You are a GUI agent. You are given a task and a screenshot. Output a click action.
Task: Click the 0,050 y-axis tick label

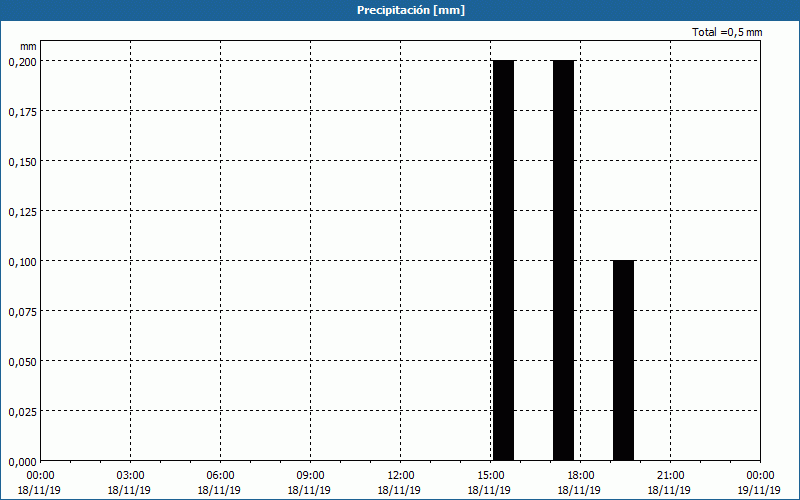point(22,361)
